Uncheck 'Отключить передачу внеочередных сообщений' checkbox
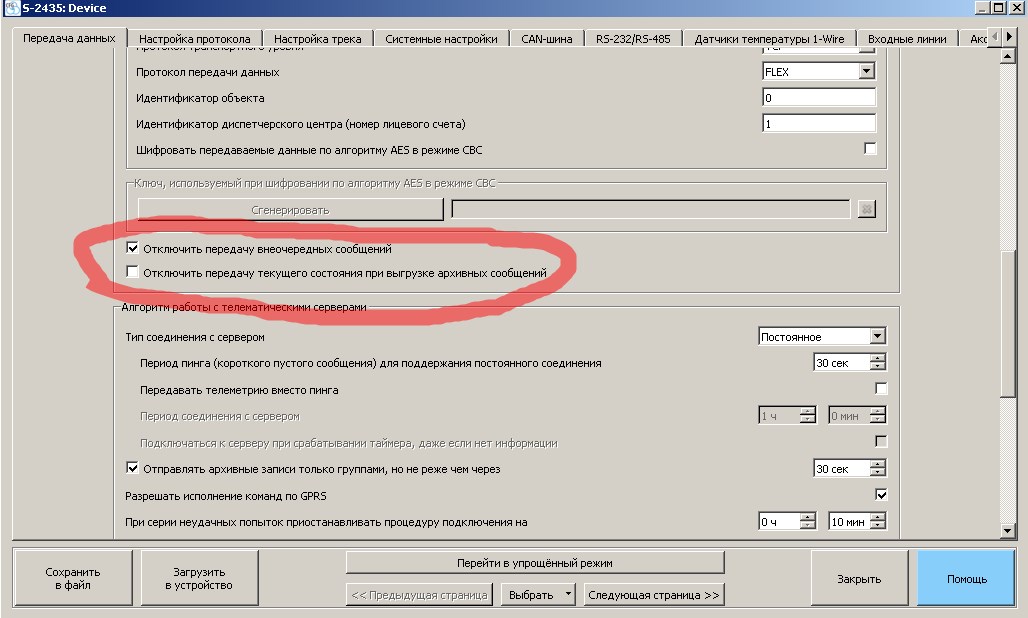Image resolution: width=1028 pixels, height=618 pixels. tap(133, 248)
